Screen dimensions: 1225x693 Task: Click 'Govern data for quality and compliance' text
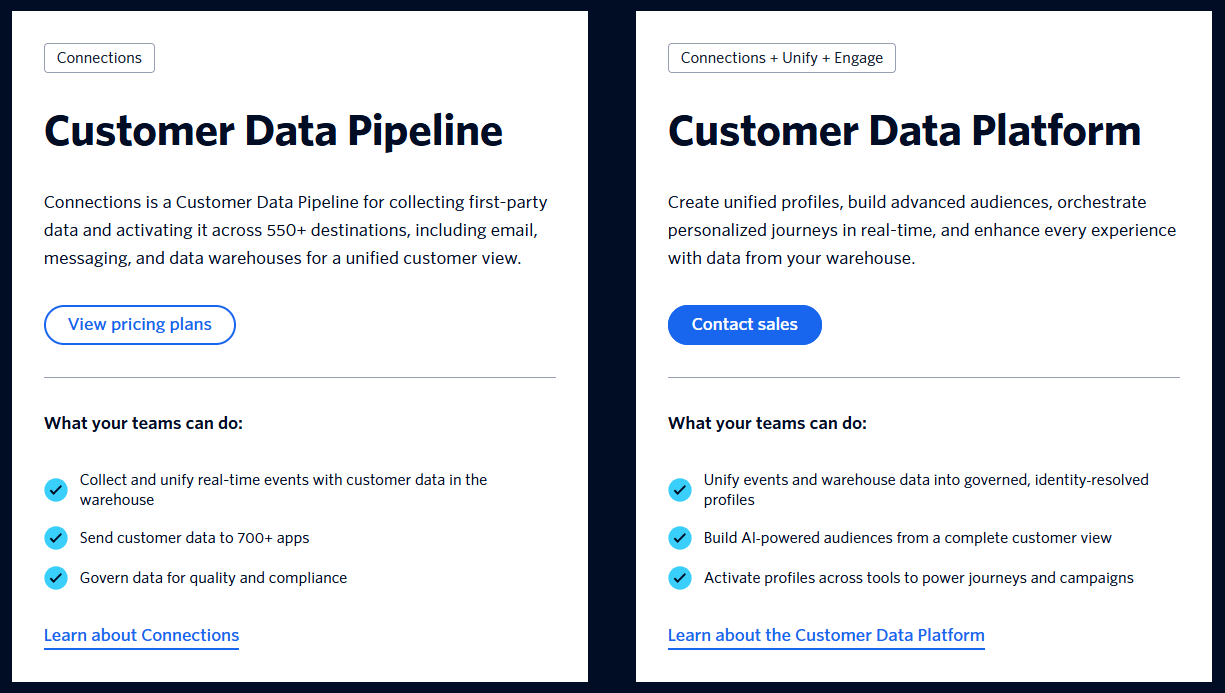pos(214,578)
